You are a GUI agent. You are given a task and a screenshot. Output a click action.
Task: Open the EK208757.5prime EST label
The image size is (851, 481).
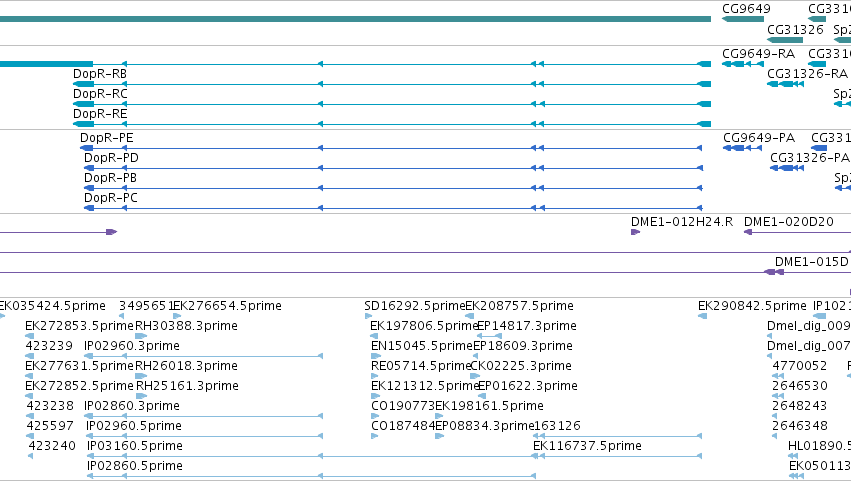[519, 306]
